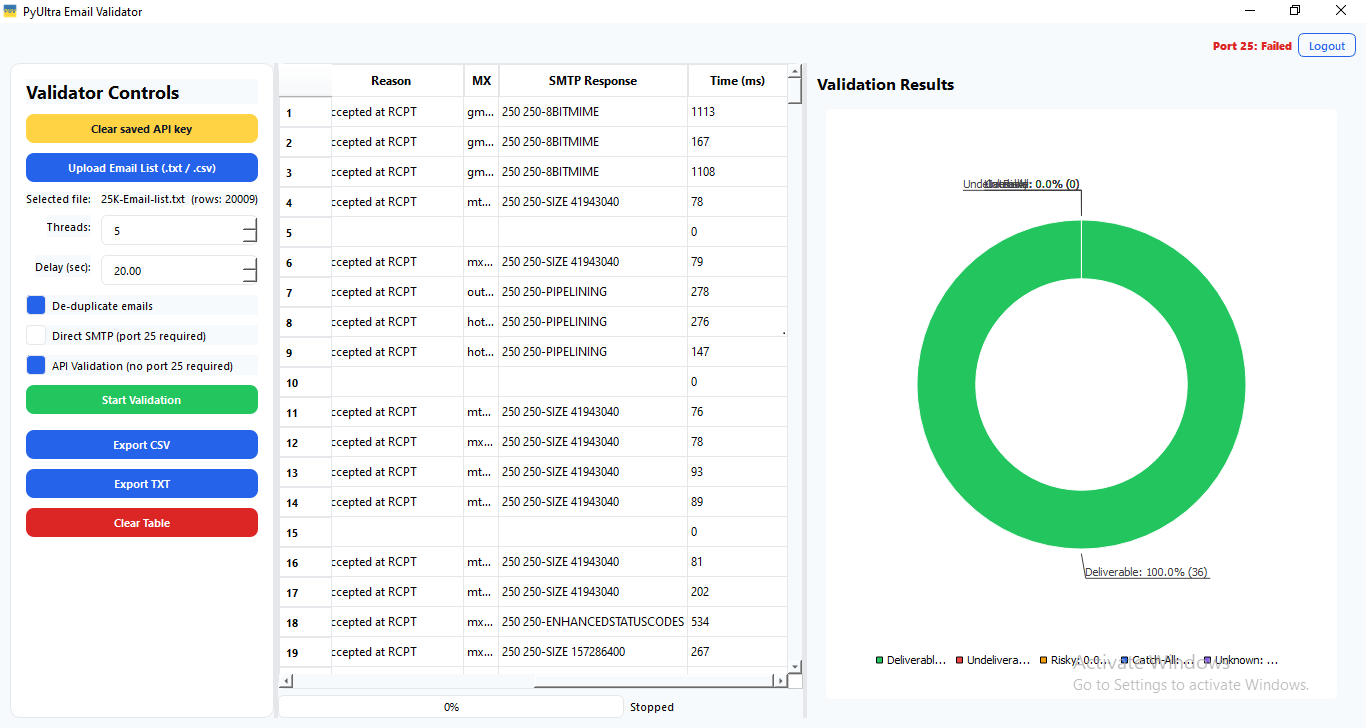Viewport: 1366px width, 728px height.
Task: Select the yellow Risky legend marker
Action: (1042, 660)
